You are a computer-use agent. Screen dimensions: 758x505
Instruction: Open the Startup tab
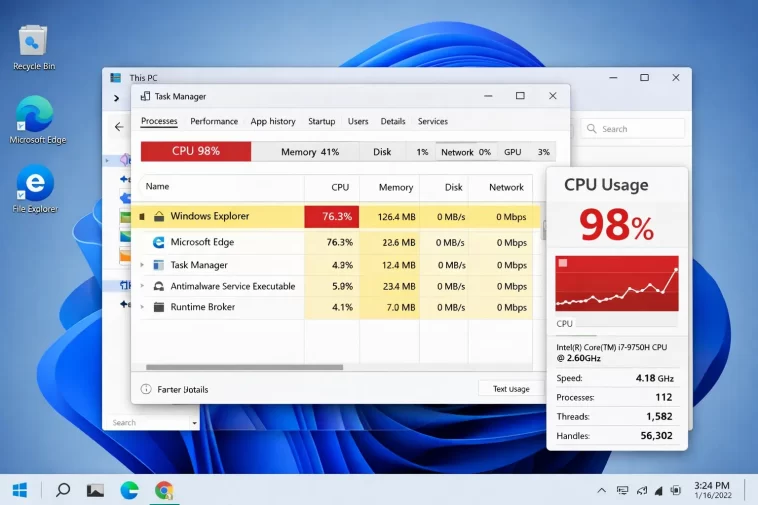coord(321,121)
